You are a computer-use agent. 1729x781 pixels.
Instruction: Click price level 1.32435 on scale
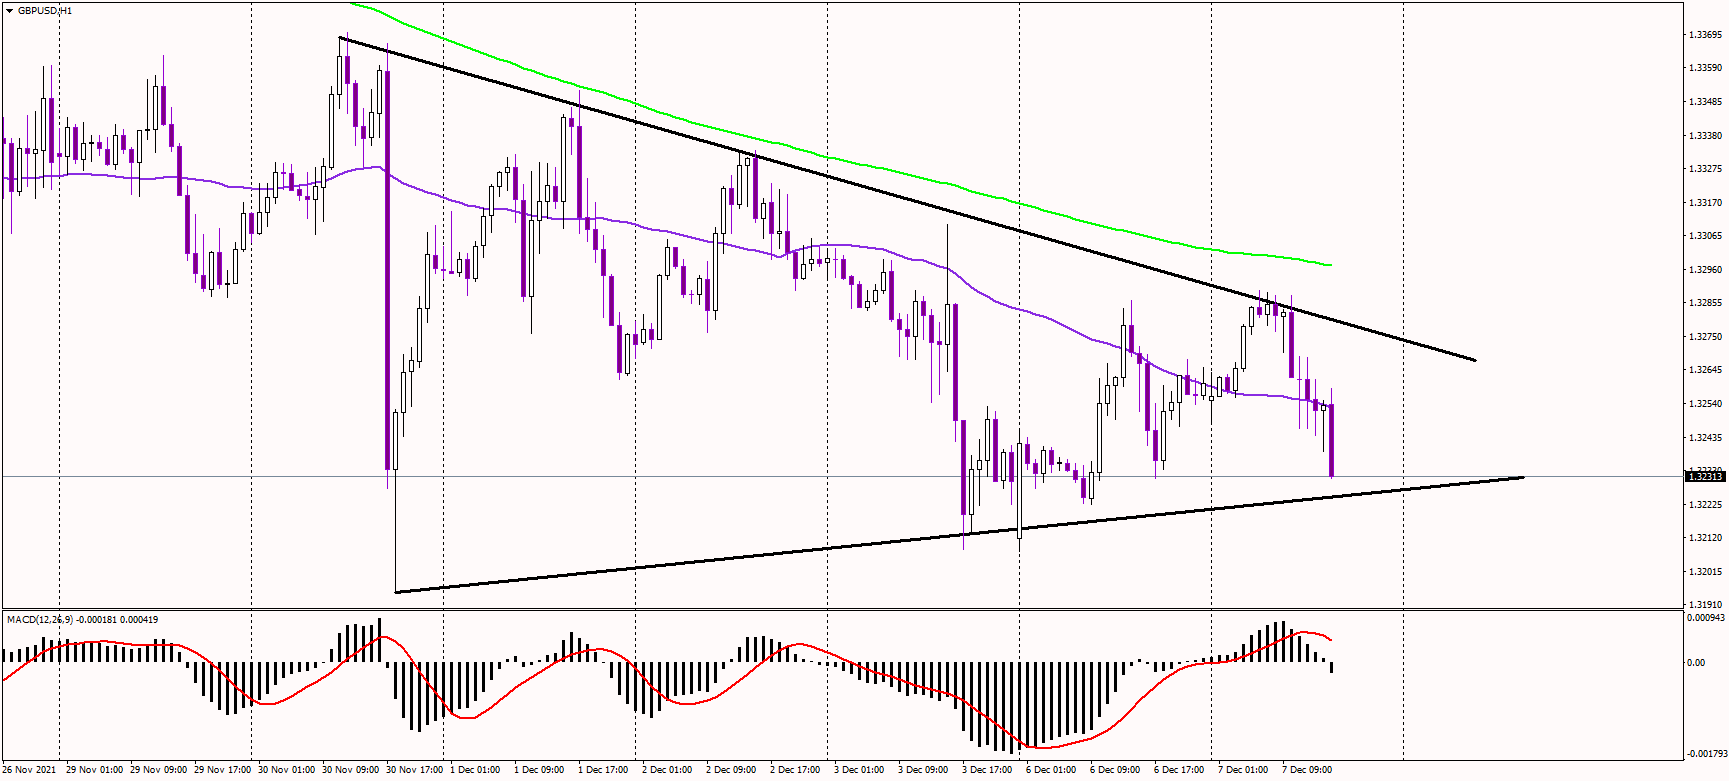(1705, 438)
